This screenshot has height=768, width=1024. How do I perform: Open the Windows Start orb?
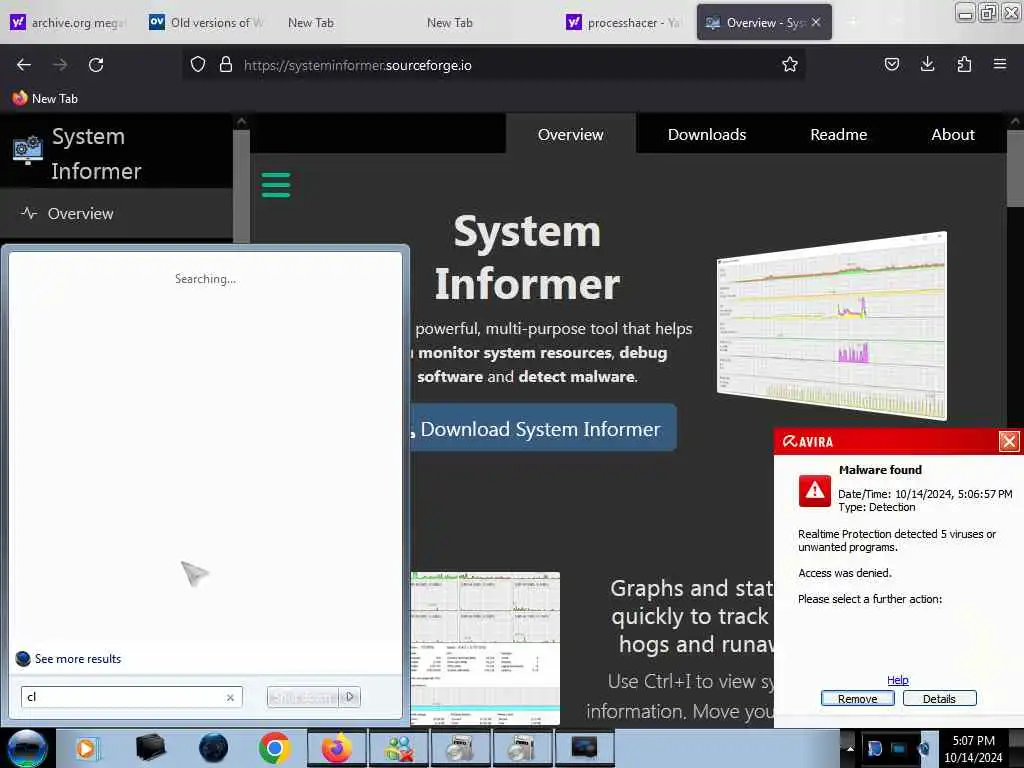coord(27,748)
